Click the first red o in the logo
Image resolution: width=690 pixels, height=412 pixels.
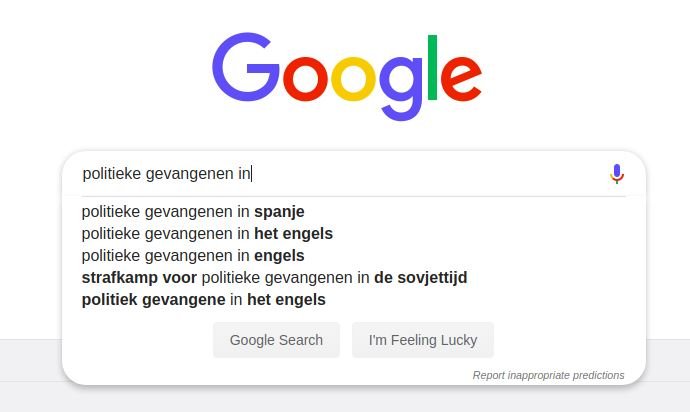point(305,80)
